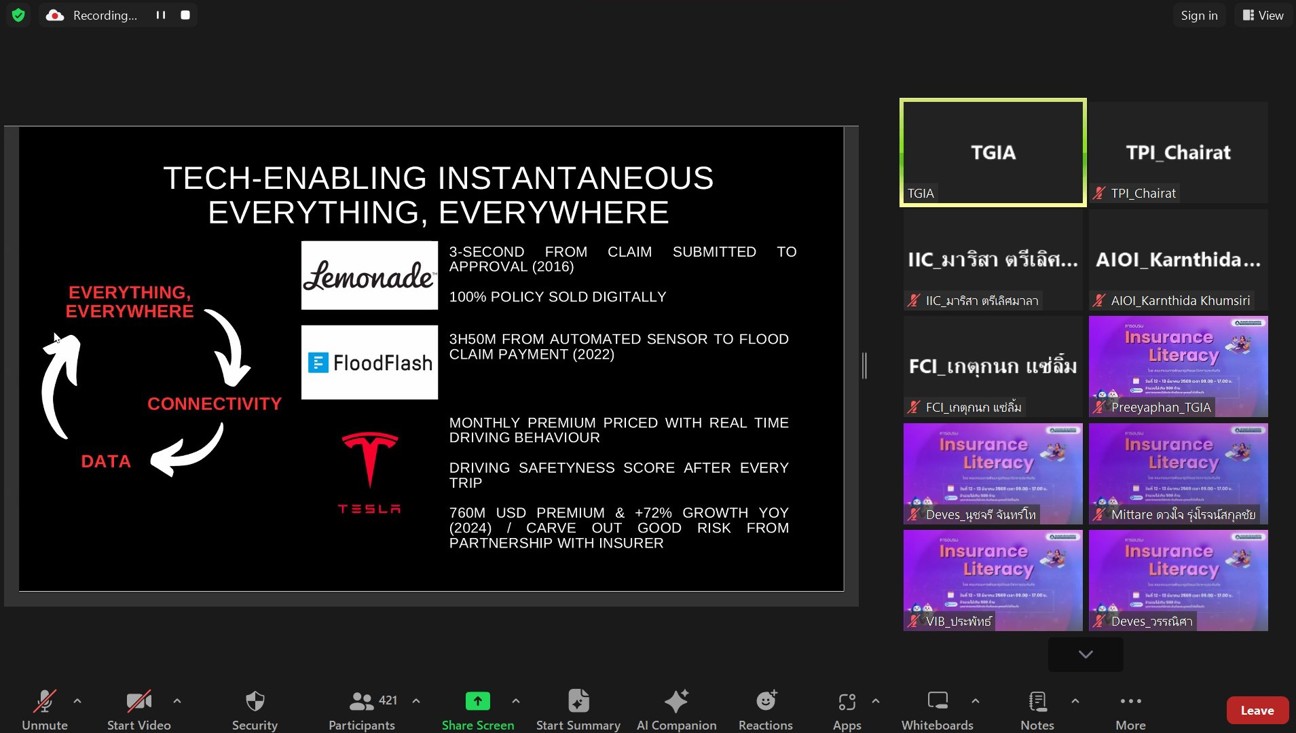Viewport: 1296px width, 733px height.
Task: Click the muted mic icon on Deves_นุชจรี
Action: coord(914,514)
